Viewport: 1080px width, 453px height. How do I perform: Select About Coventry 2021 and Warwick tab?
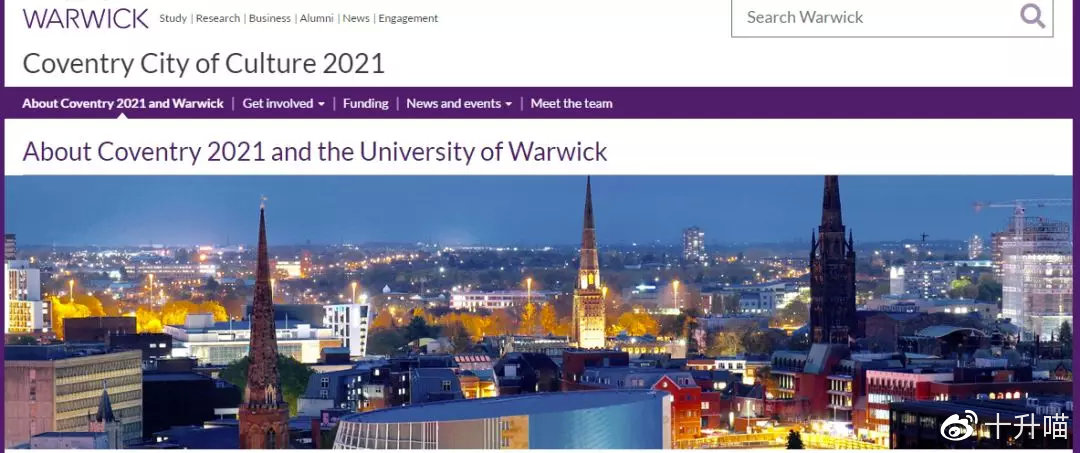[x=123, y=104]
